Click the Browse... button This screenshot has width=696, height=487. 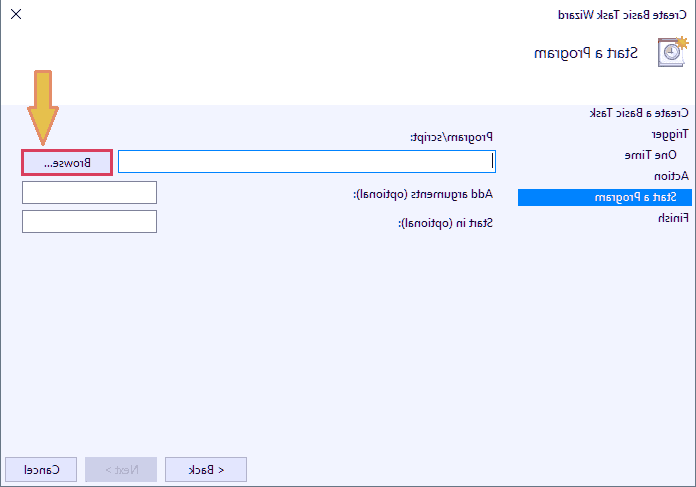click(x=67, y=163)
